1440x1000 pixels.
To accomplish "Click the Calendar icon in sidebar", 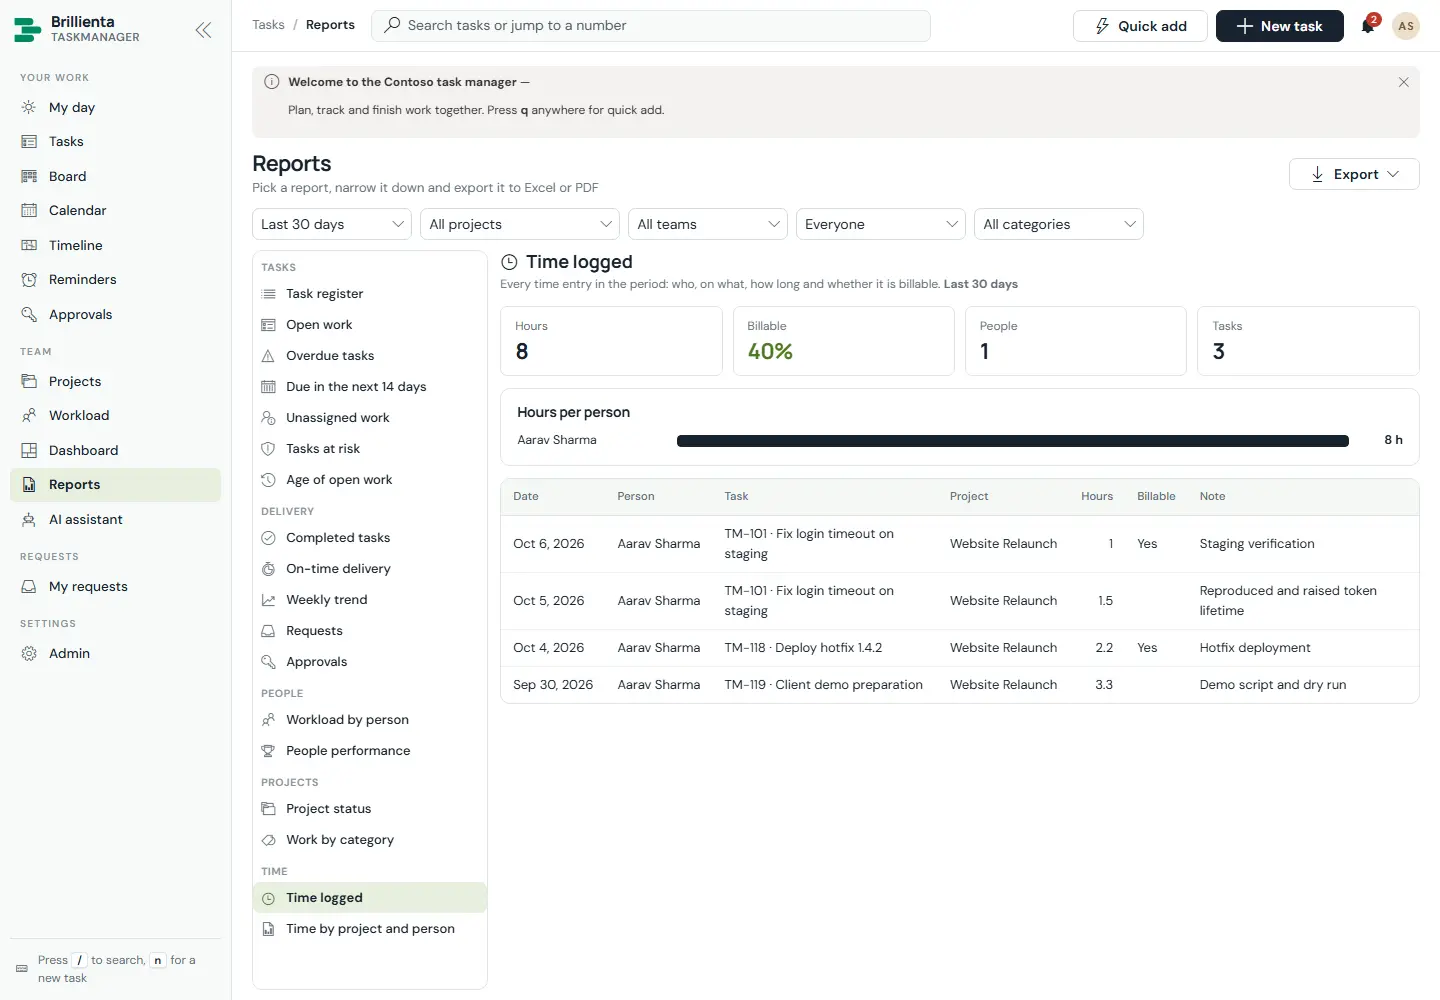I will pos(29,210).
